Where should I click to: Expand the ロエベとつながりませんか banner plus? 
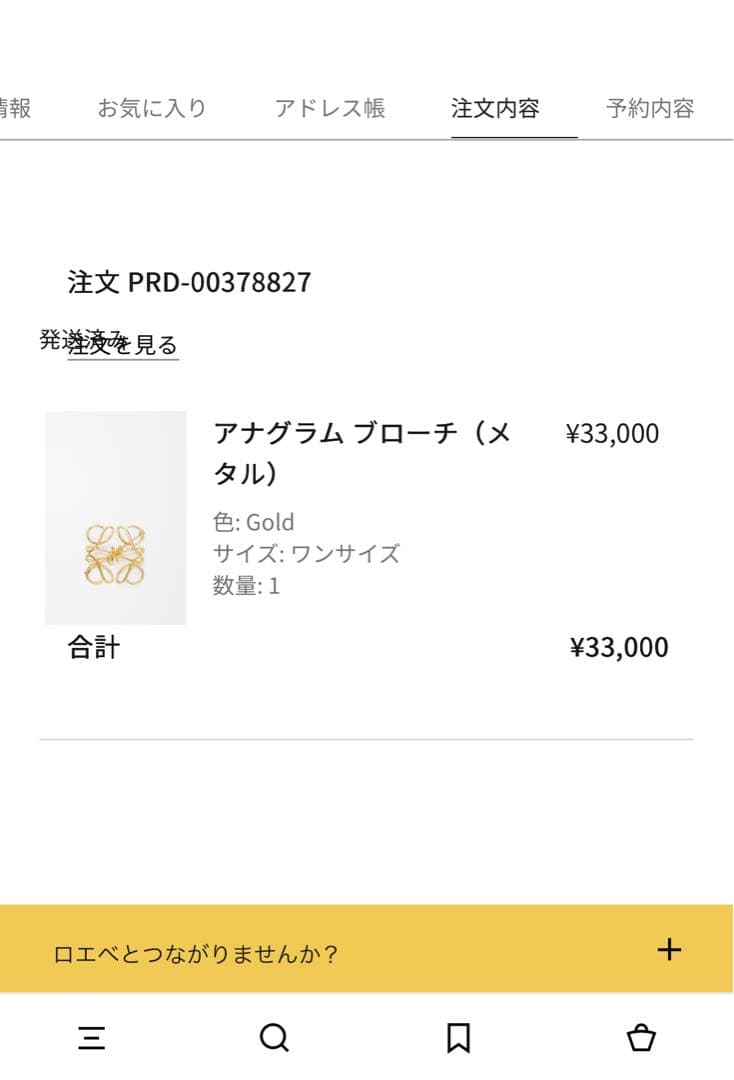669,950
